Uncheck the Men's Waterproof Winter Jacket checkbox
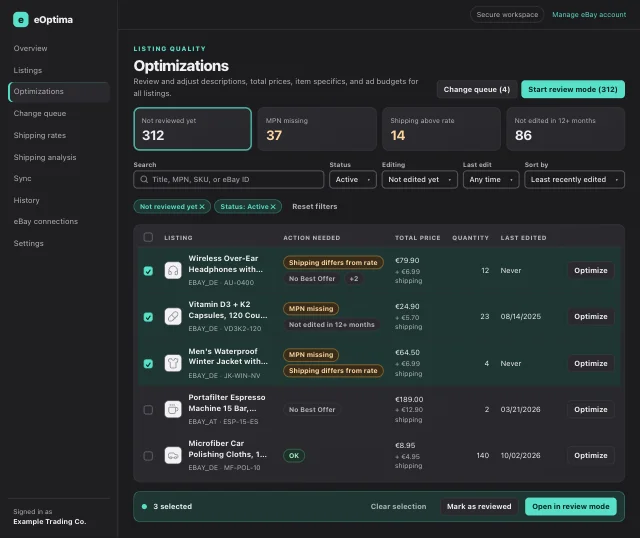 [148, 364]
